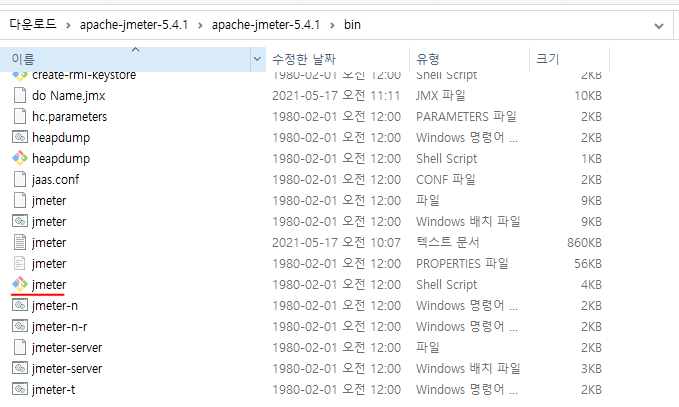Click the 10KB size cell

point(588,95)
